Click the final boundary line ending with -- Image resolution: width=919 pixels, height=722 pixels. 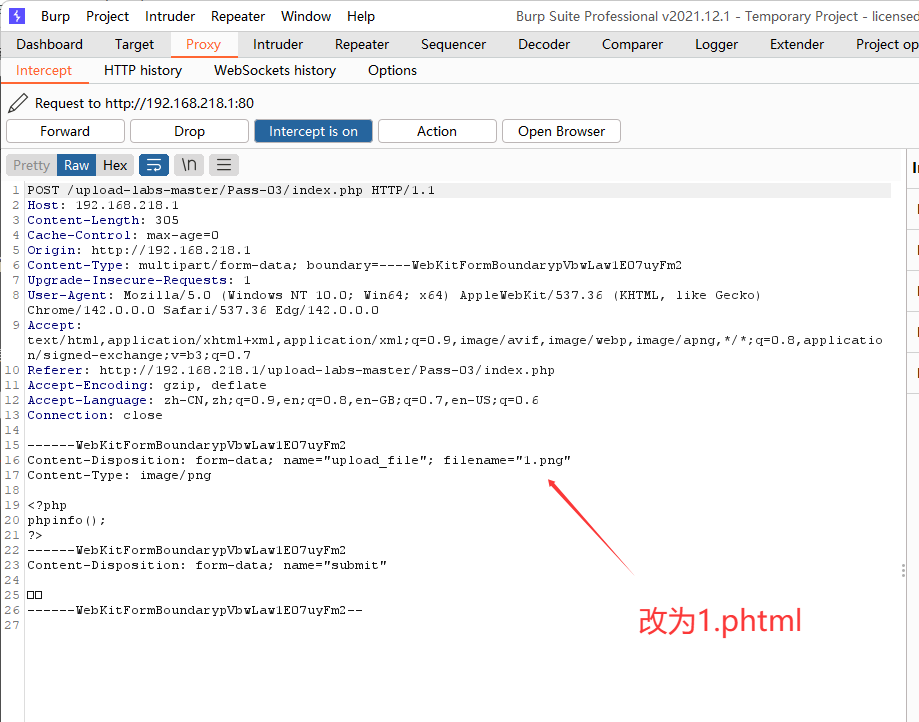(x=195, y=610)
